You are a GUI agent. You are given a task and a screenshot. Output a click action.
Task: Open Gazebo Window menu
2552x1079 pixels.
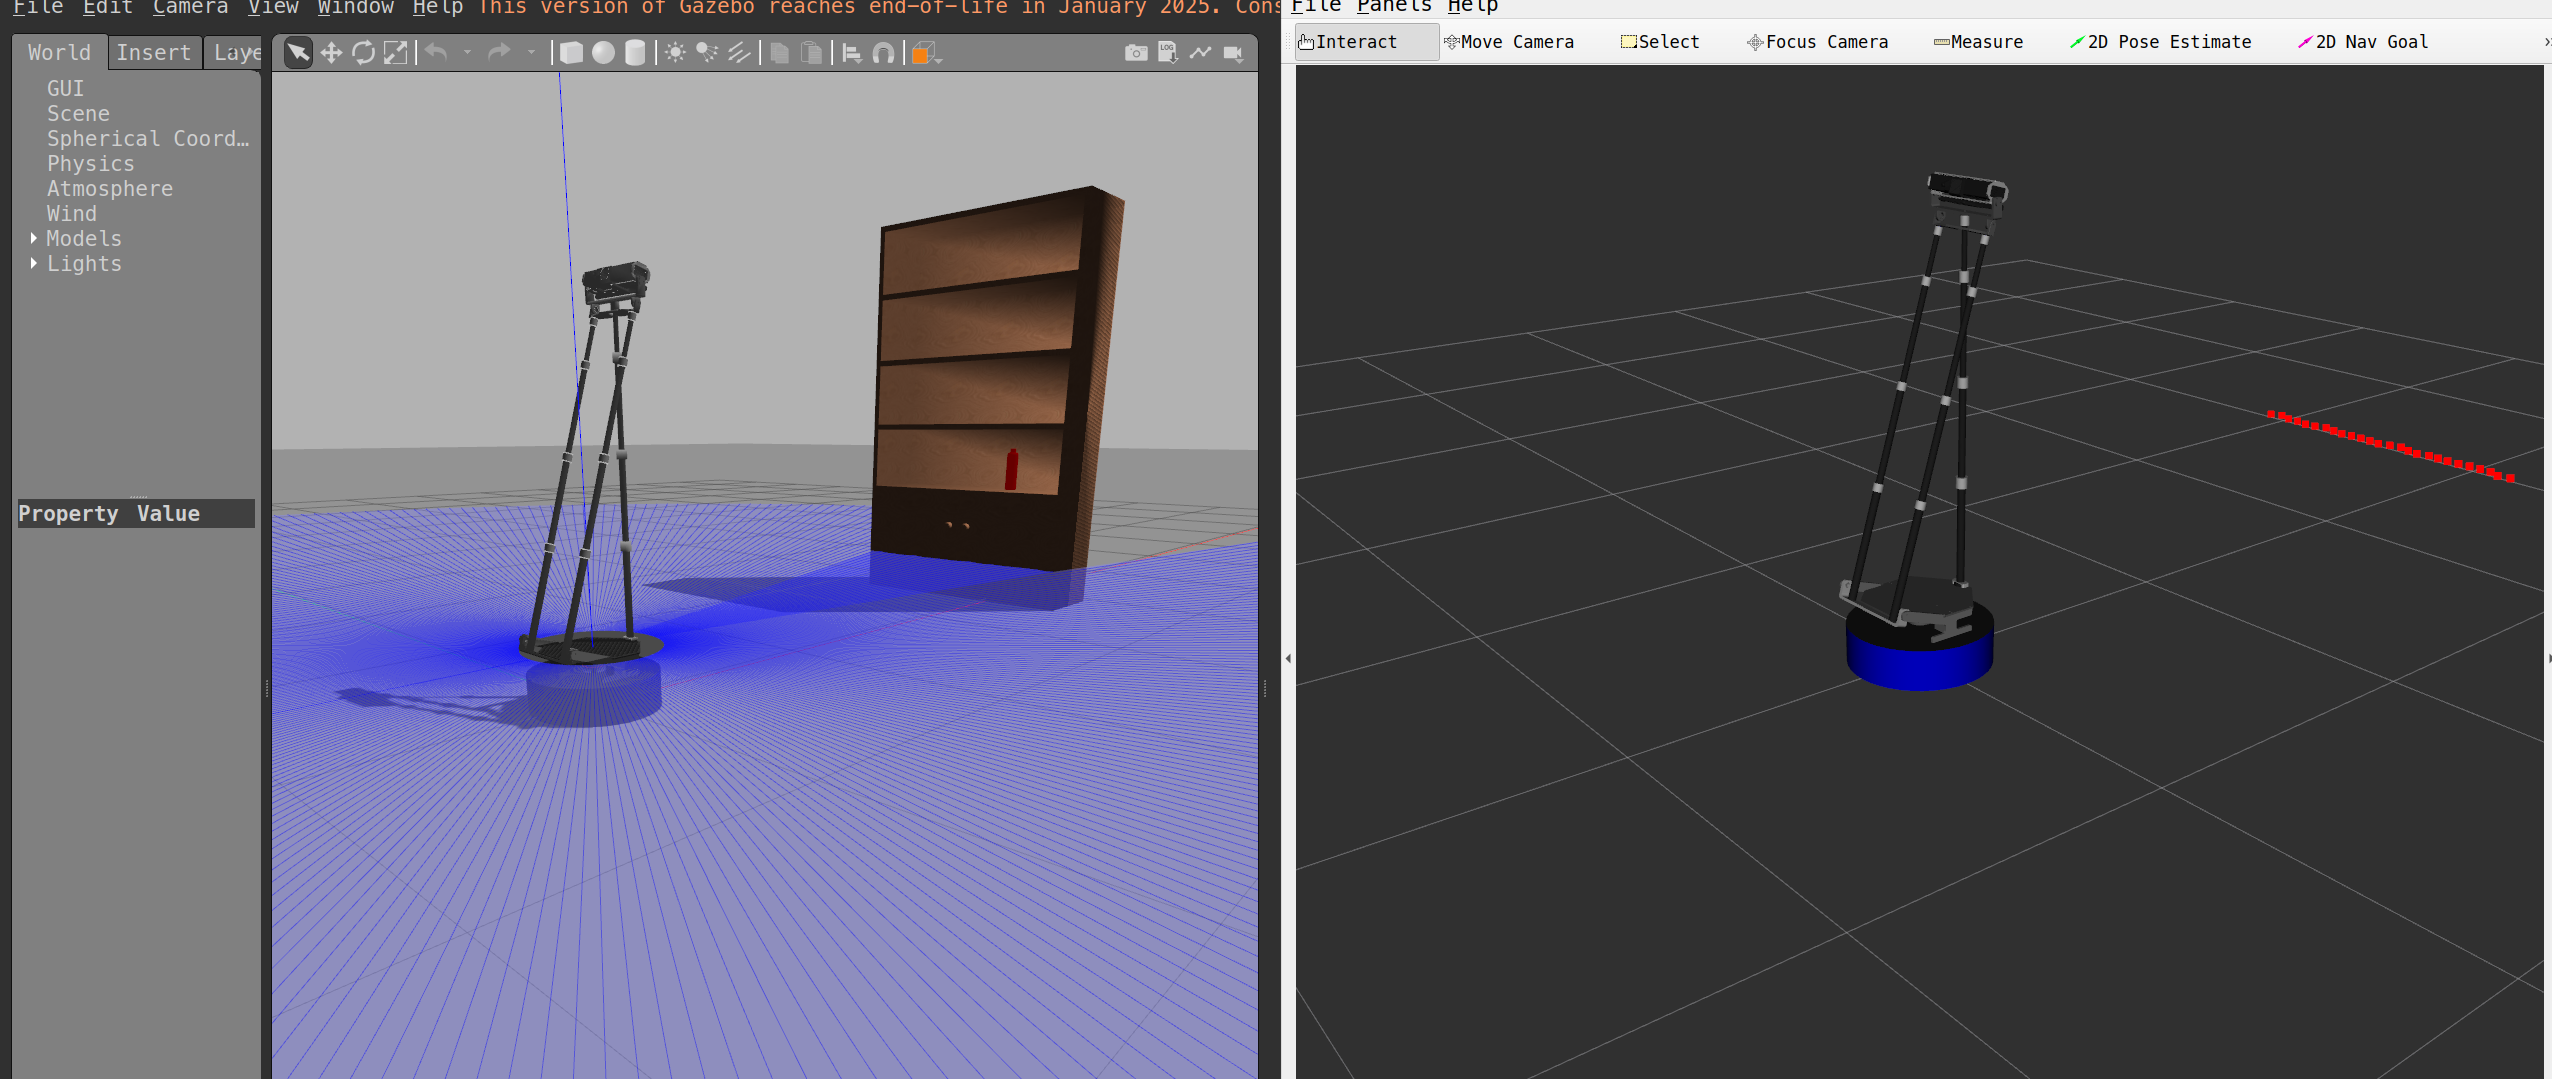point(355,7)
